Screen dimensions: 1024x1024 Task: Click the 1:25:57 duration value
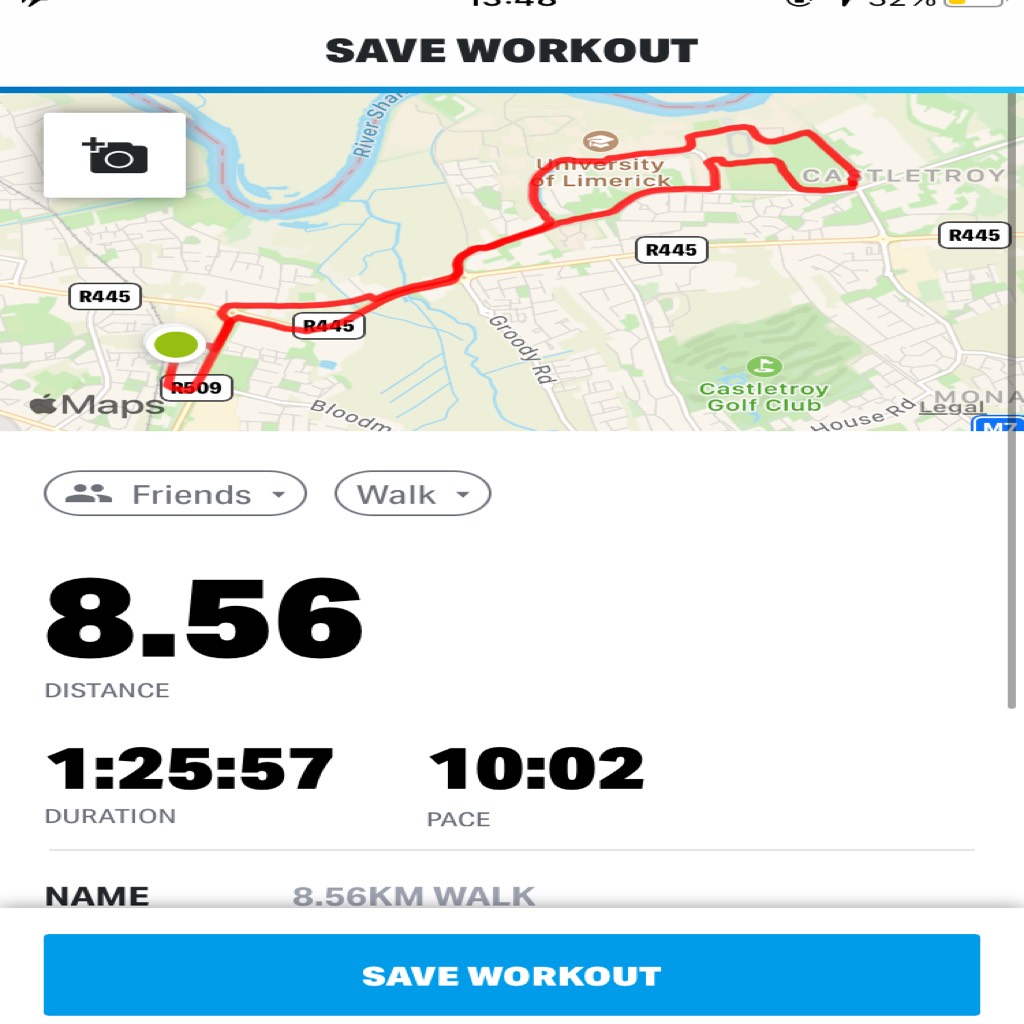[x=190, y=769]
